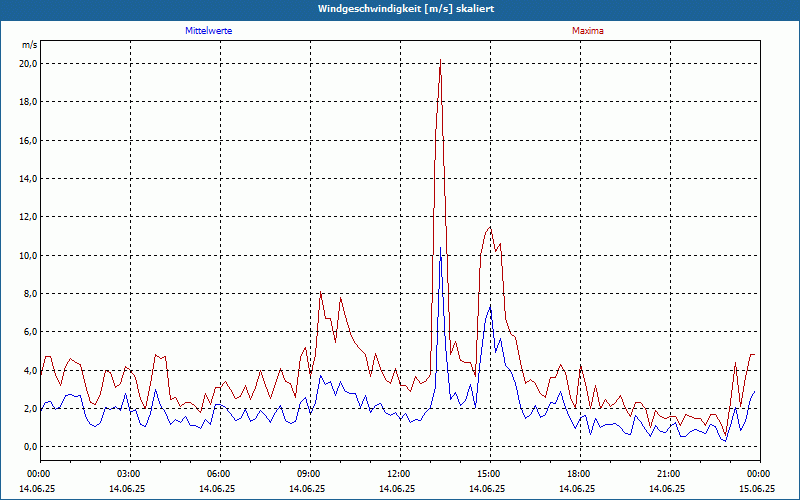800x500 pixels.
Task: Click the blue Mittelwerte peak near 10 m/s
Action: pos(440,248)
